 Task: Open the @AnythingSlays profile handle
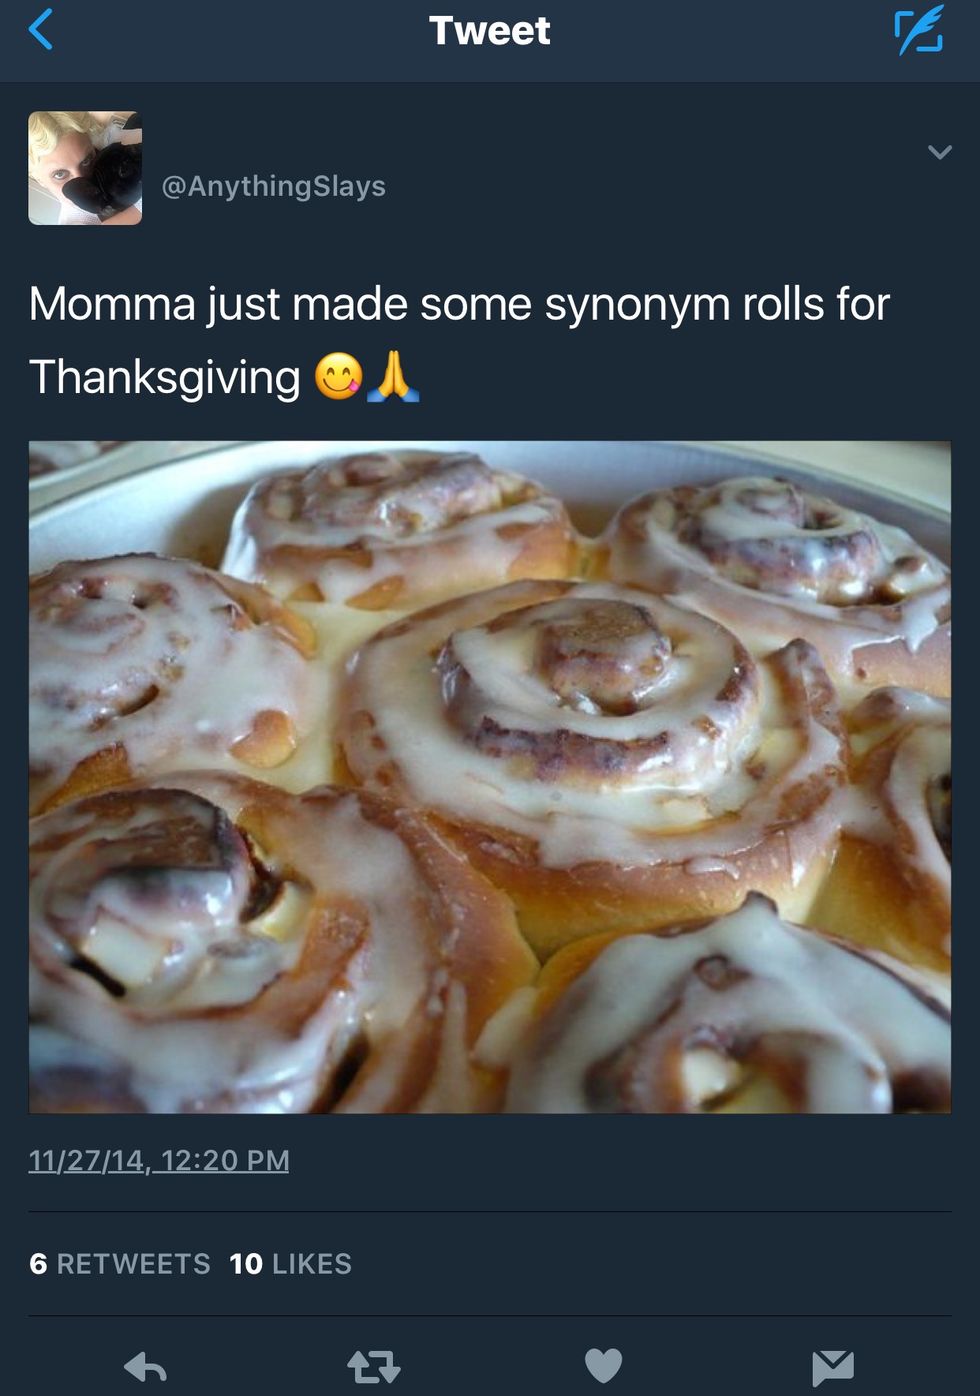coord(273,186)
